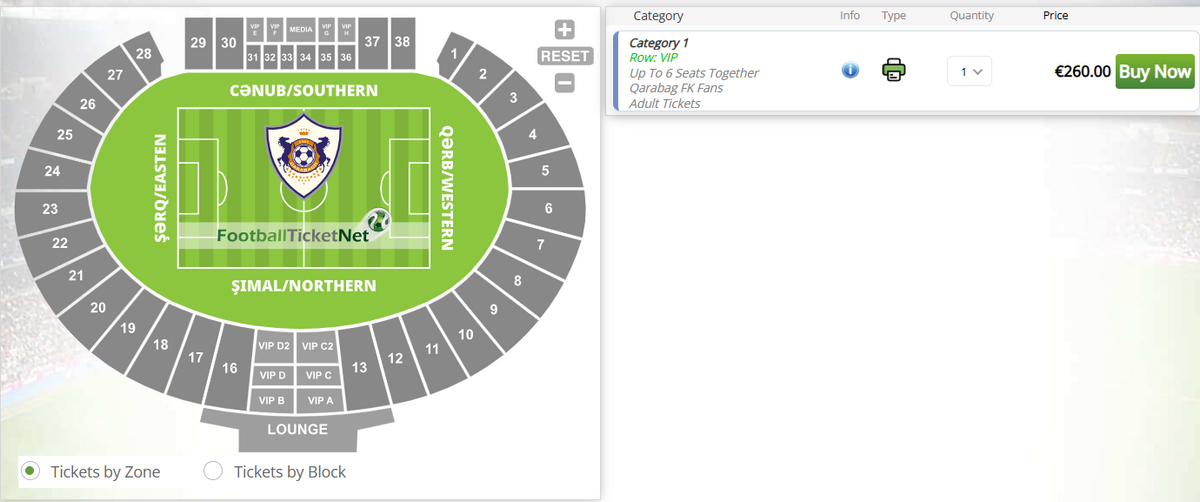Open the blue info icon for Category 1
This screenshot has height=502, width=1200.
[x=850, y=70]
